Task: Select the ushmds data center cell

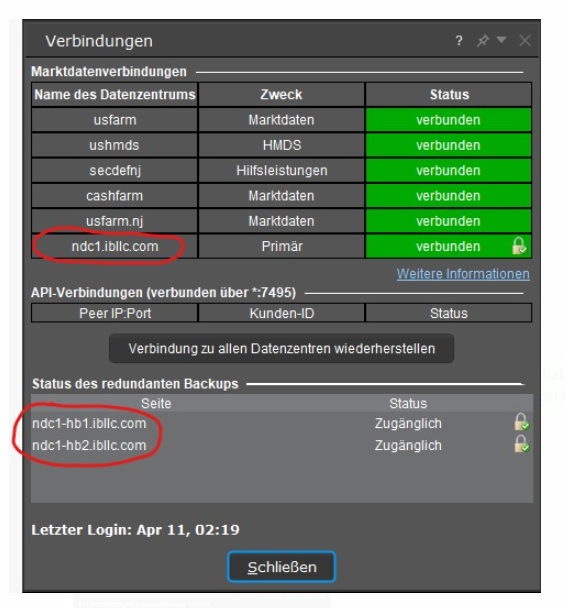Action: [x=115, y=145]
